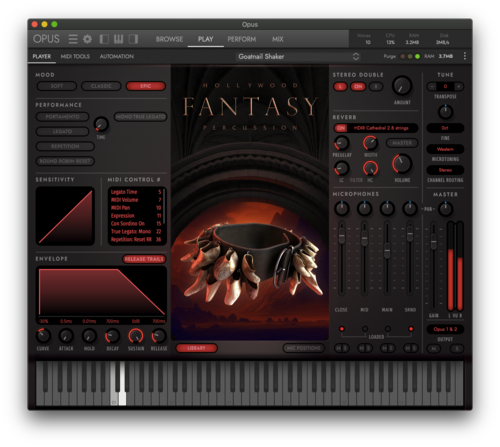Increase transpose with the plus stepper

459,87
